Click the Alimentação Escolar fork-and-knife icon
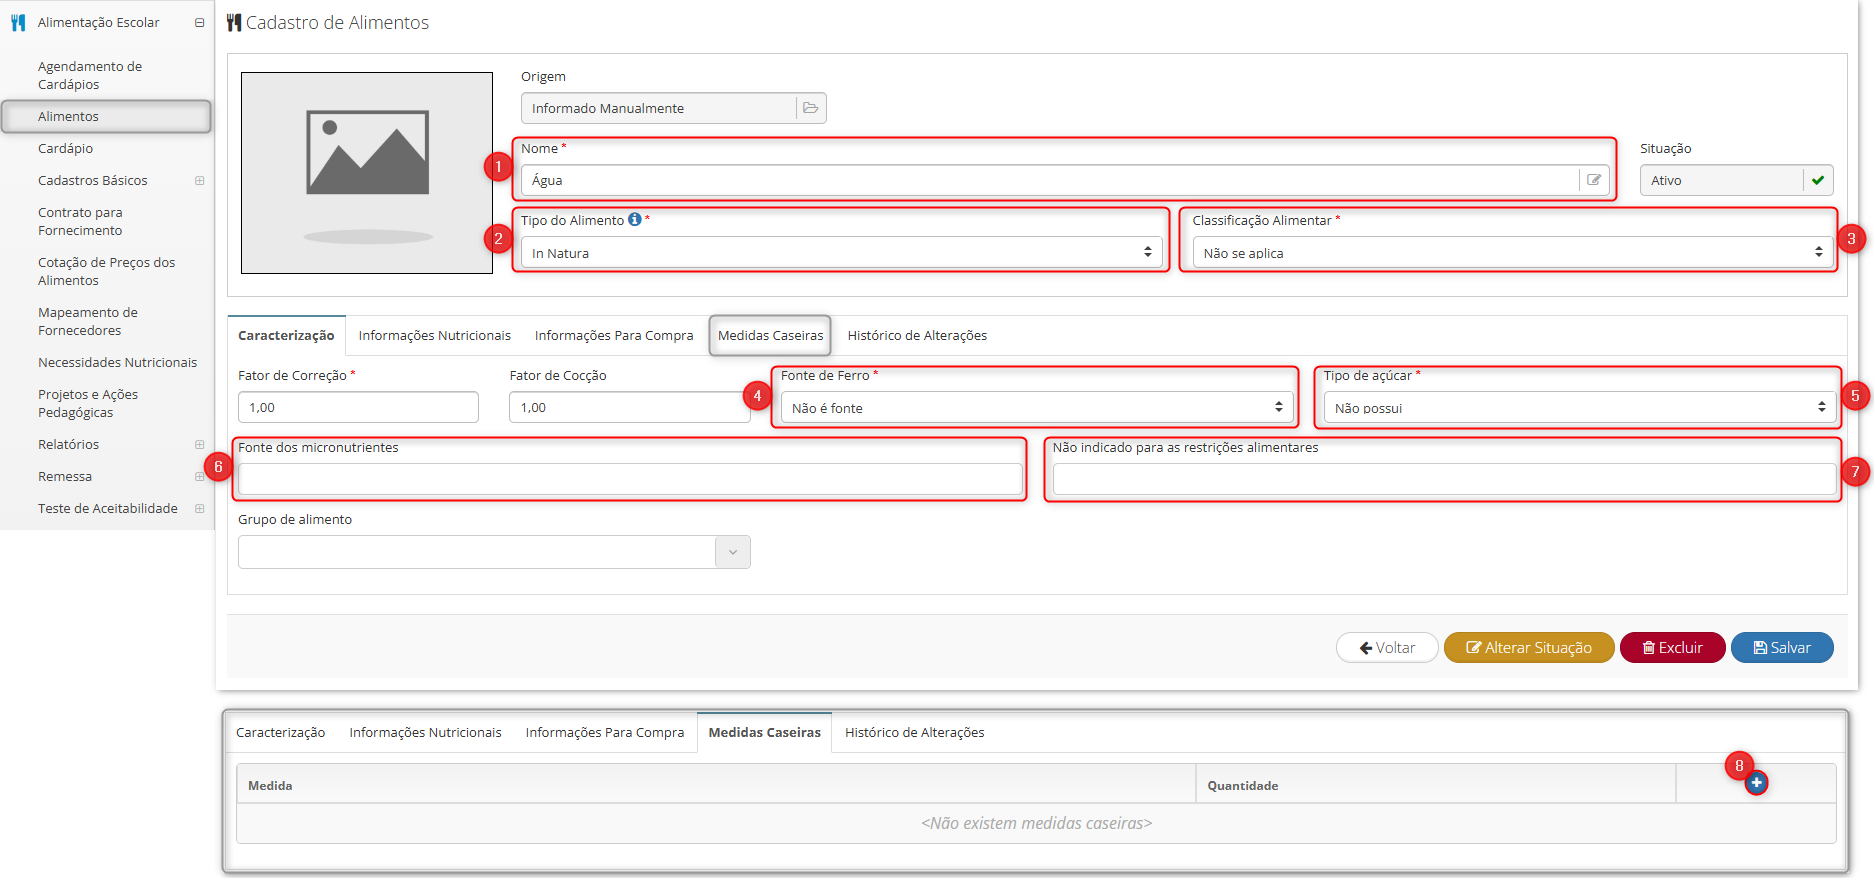 pyautogui.click(x=18, y=22)
